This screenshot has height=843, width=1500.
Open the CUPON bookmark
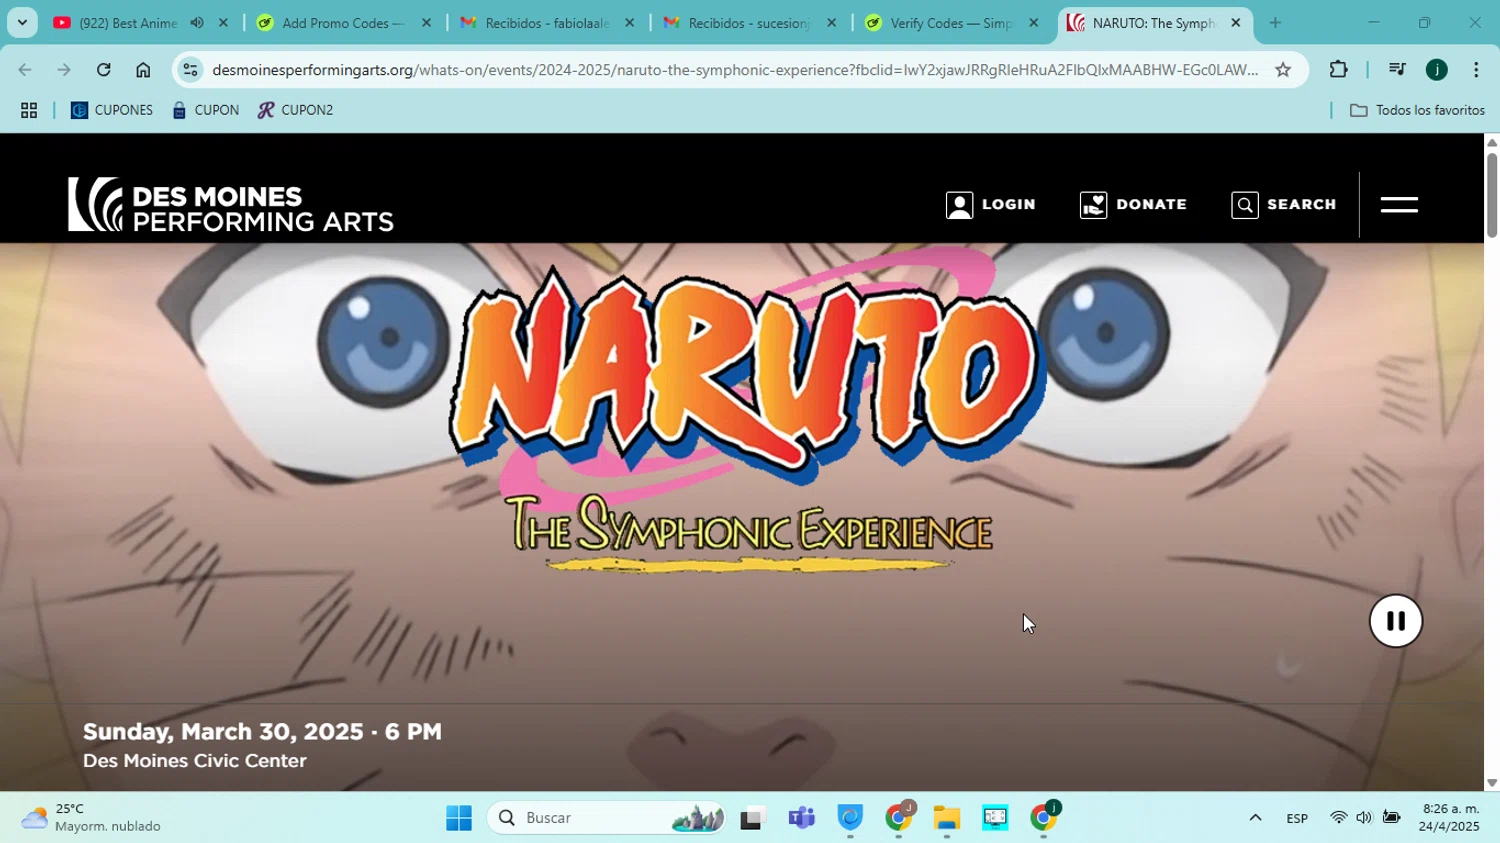pyautogui.click(x=205, y=110)
